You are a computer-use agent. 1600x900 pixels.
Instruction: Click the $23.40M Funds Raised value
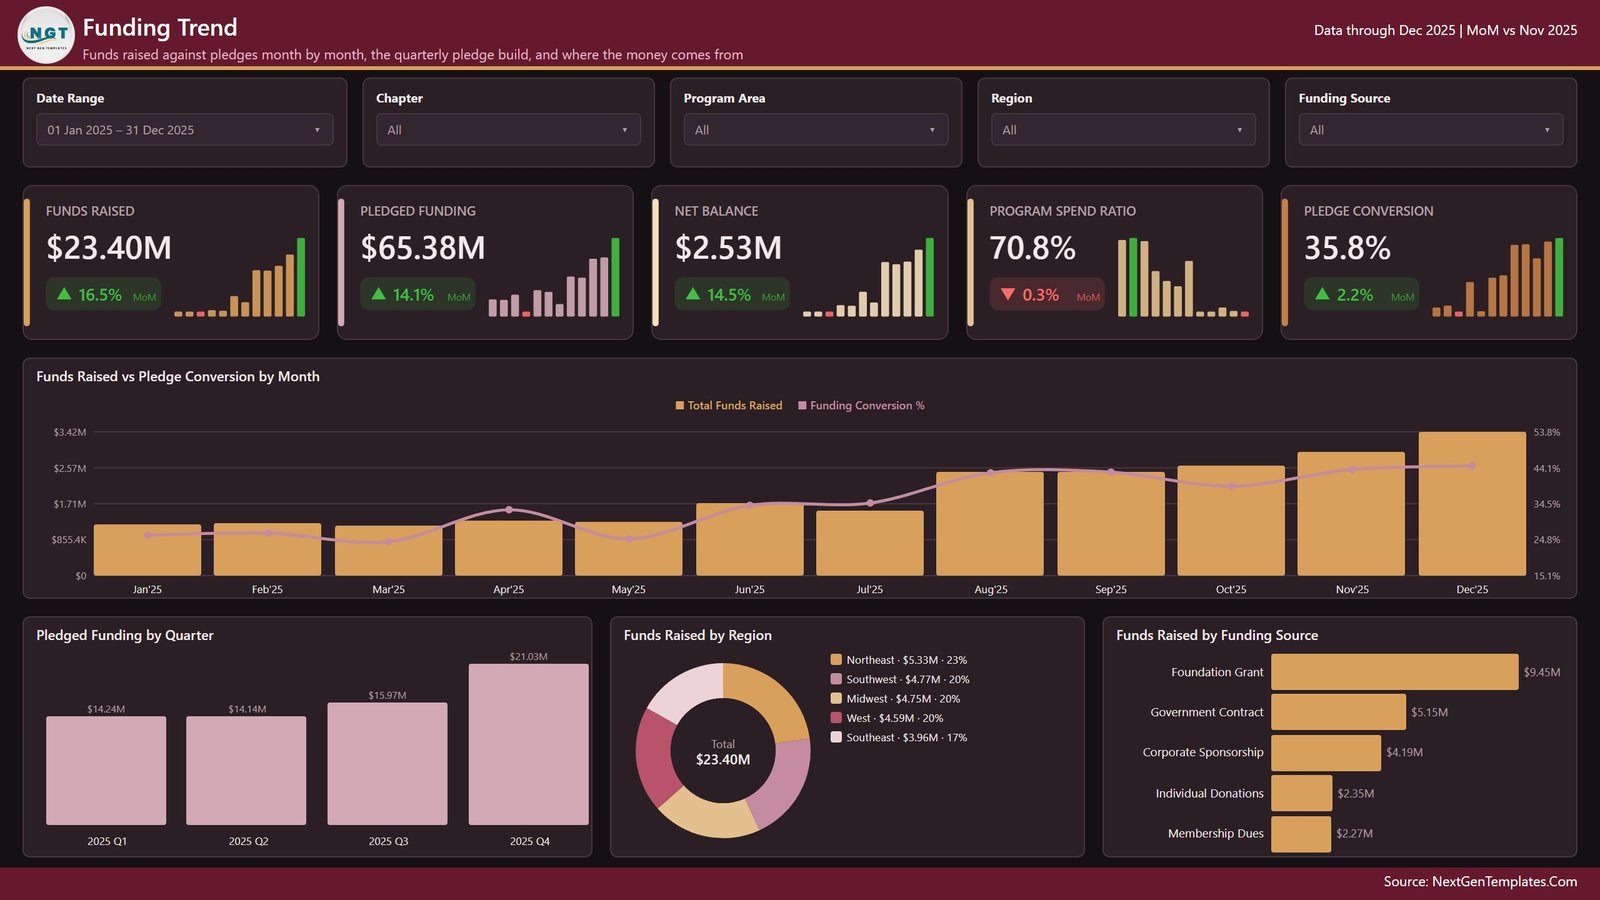pos(109,248)
